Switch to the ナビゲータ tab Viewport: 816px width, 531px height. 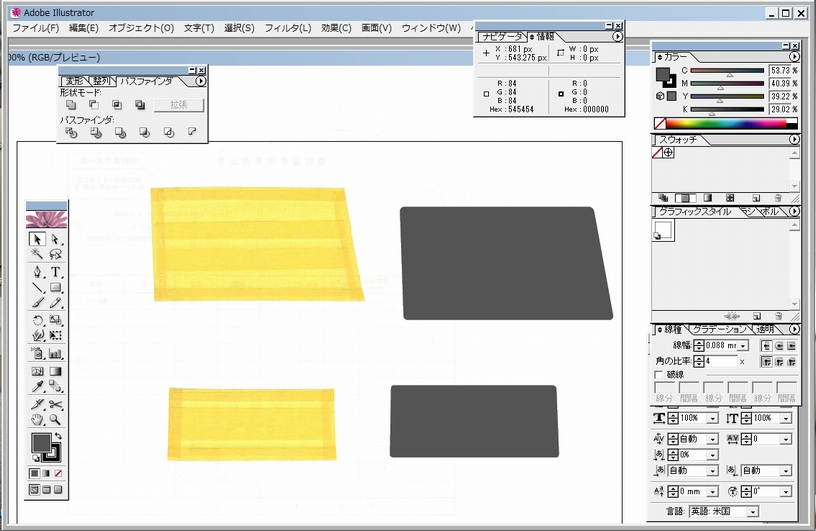click(x=502, y=37)
